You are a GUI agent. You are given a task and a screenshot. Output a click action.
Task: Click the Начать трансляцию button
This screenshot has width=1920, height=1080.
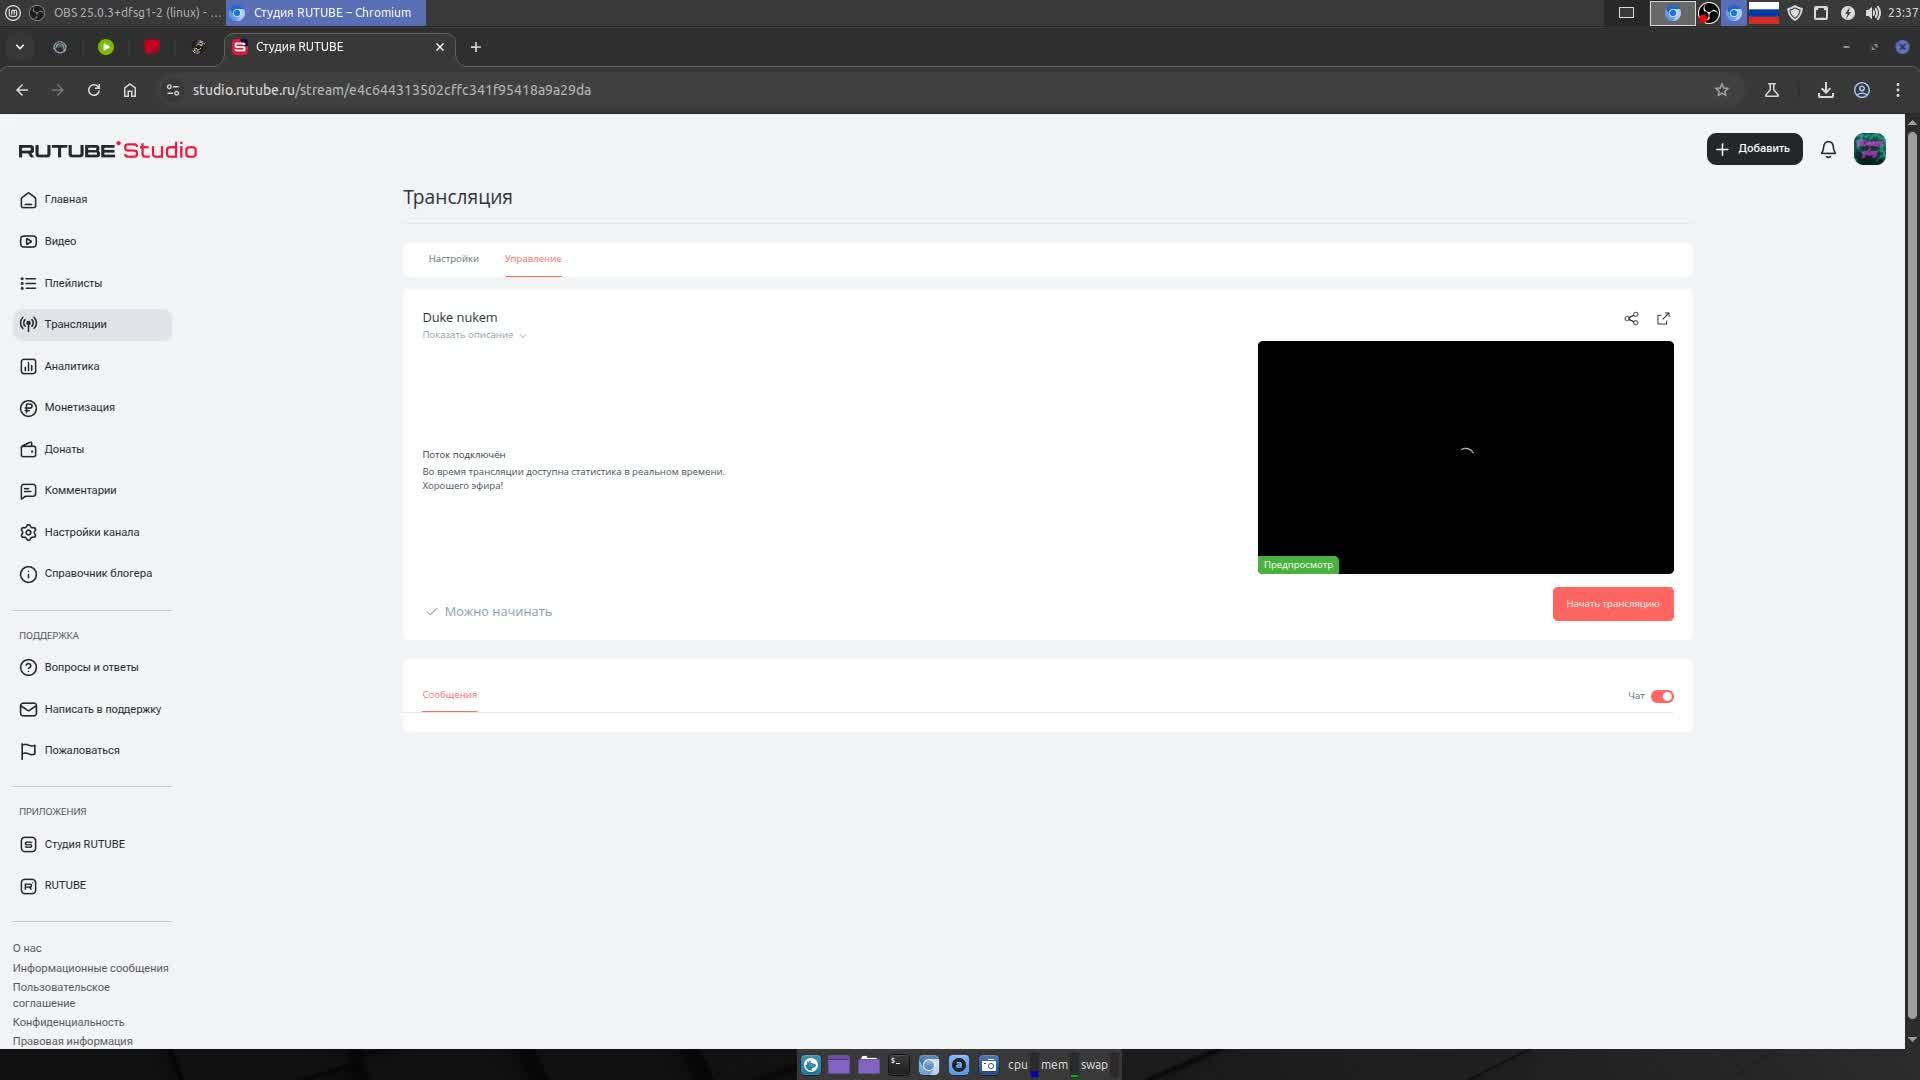(1612, 604)
